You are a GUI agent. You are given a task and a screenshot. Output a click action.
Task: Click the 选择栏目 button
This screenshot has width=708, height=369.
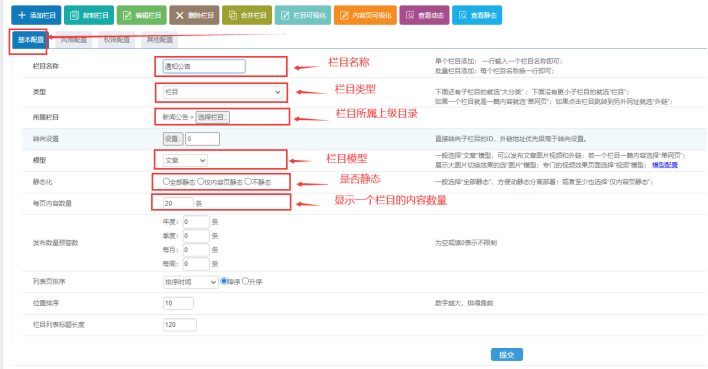[x=212, y=117]
